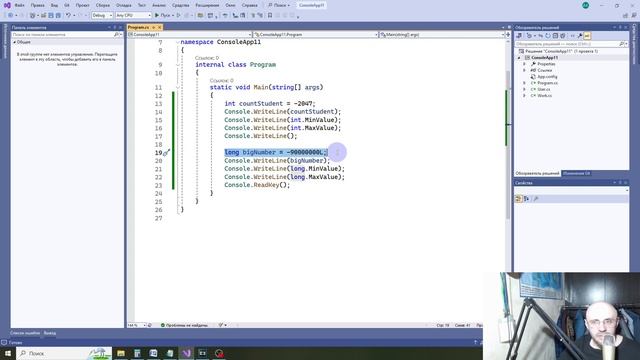Select App.config in Solution Explorer
Screen dimensions: 640x360
click(547, 77)
